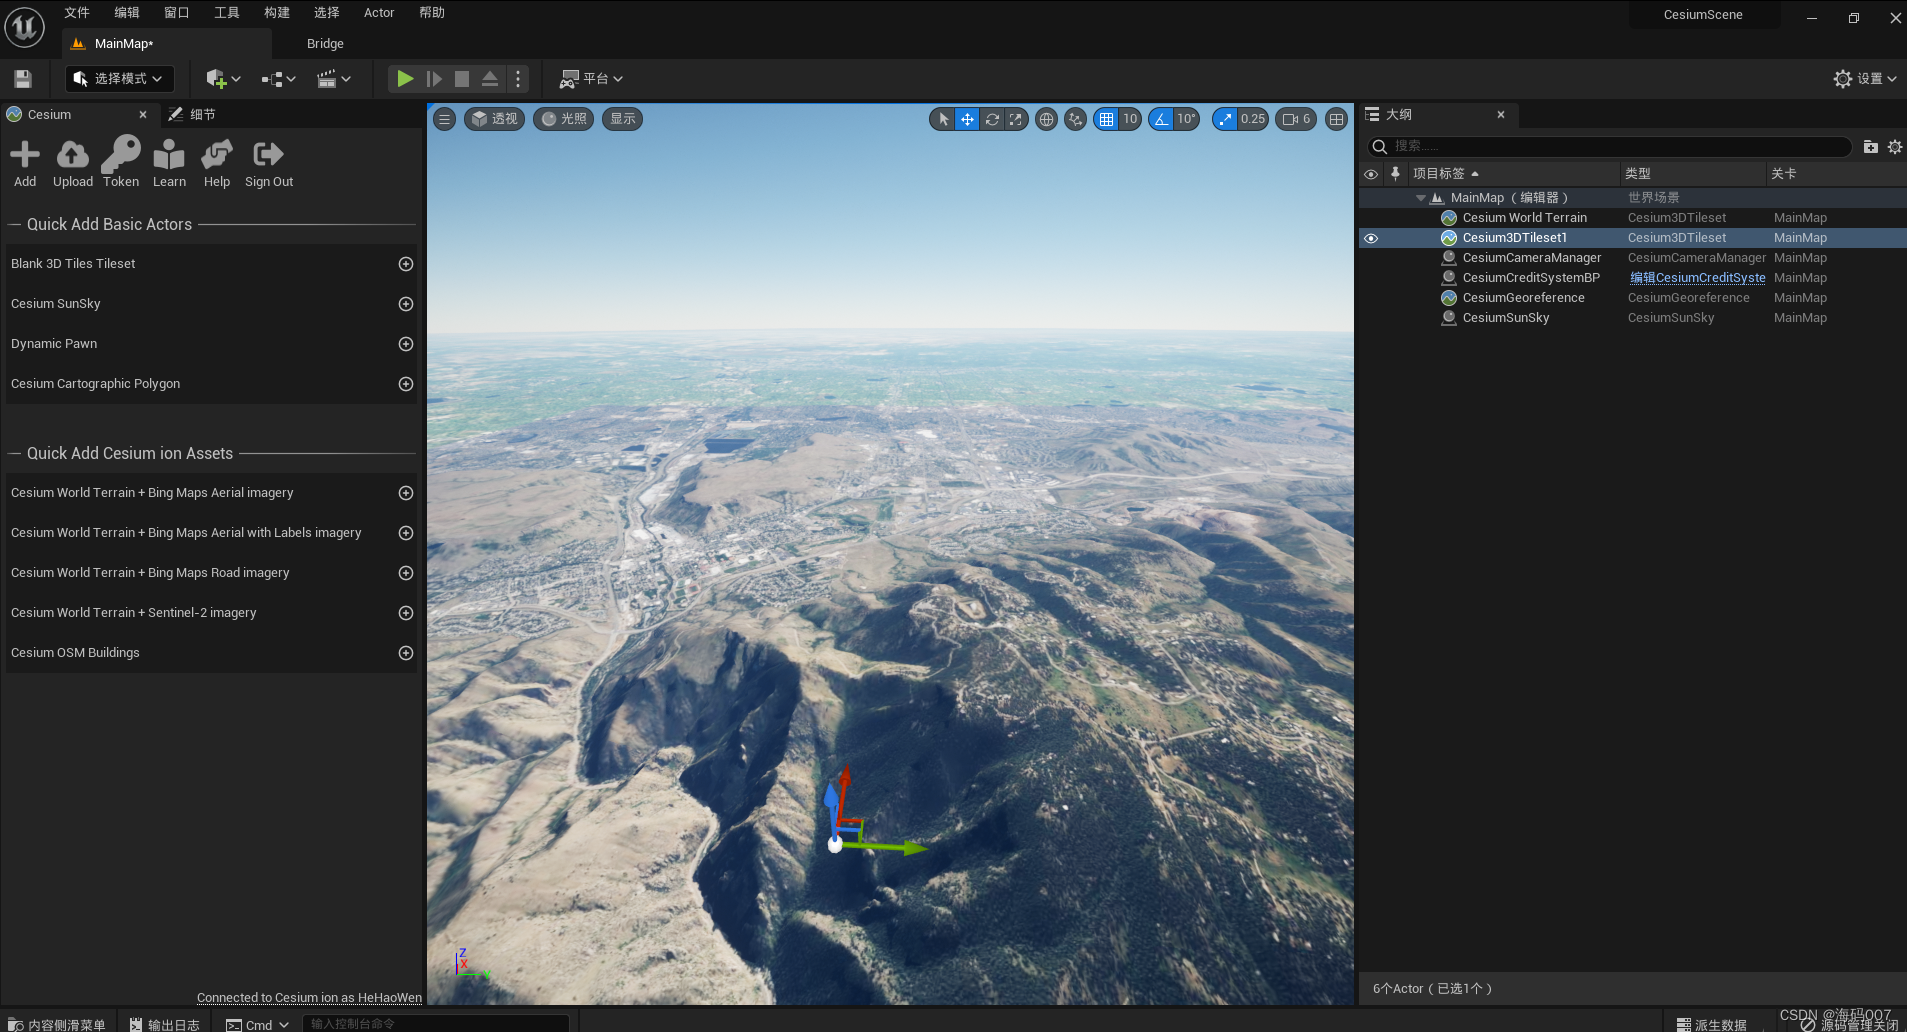Click Sign Out in the Cesium panel
The width and height of the screenshot is (1907, 1032).
(x=268, y=160)
